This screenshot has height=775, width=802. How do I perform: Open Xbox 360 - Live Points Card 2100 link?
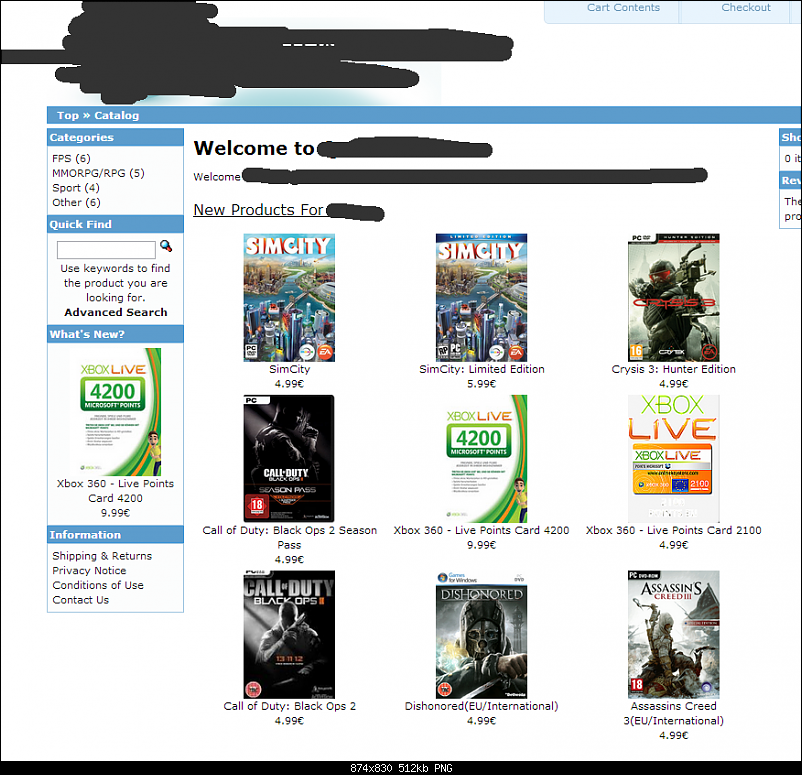pyautogui.click(x=674, y=530)
